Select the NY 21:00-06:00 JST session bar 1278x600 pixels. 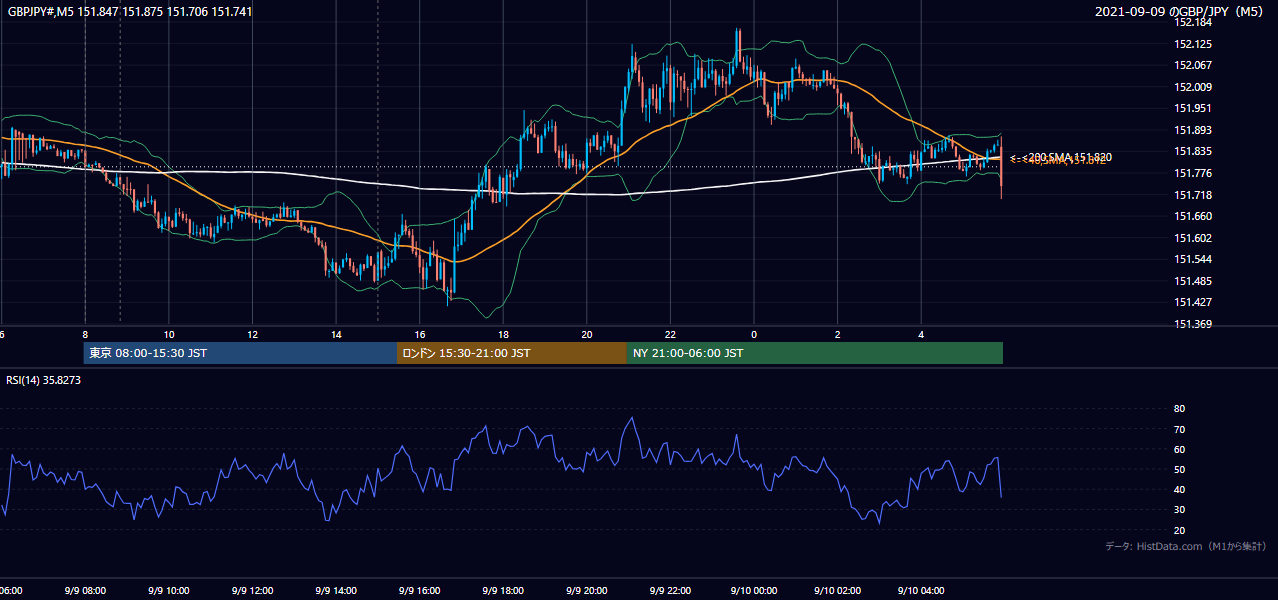tap(815, 353)
